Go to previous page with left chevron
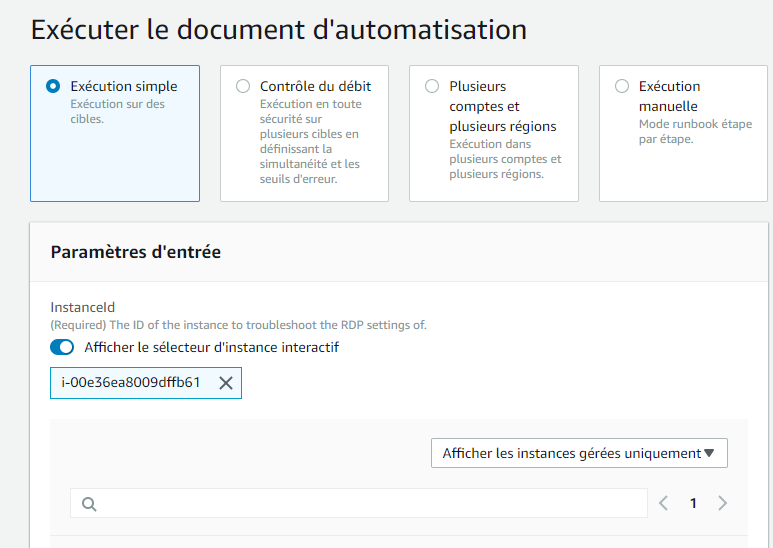This screenshot has width=773, height=548. tap(664, 503)
